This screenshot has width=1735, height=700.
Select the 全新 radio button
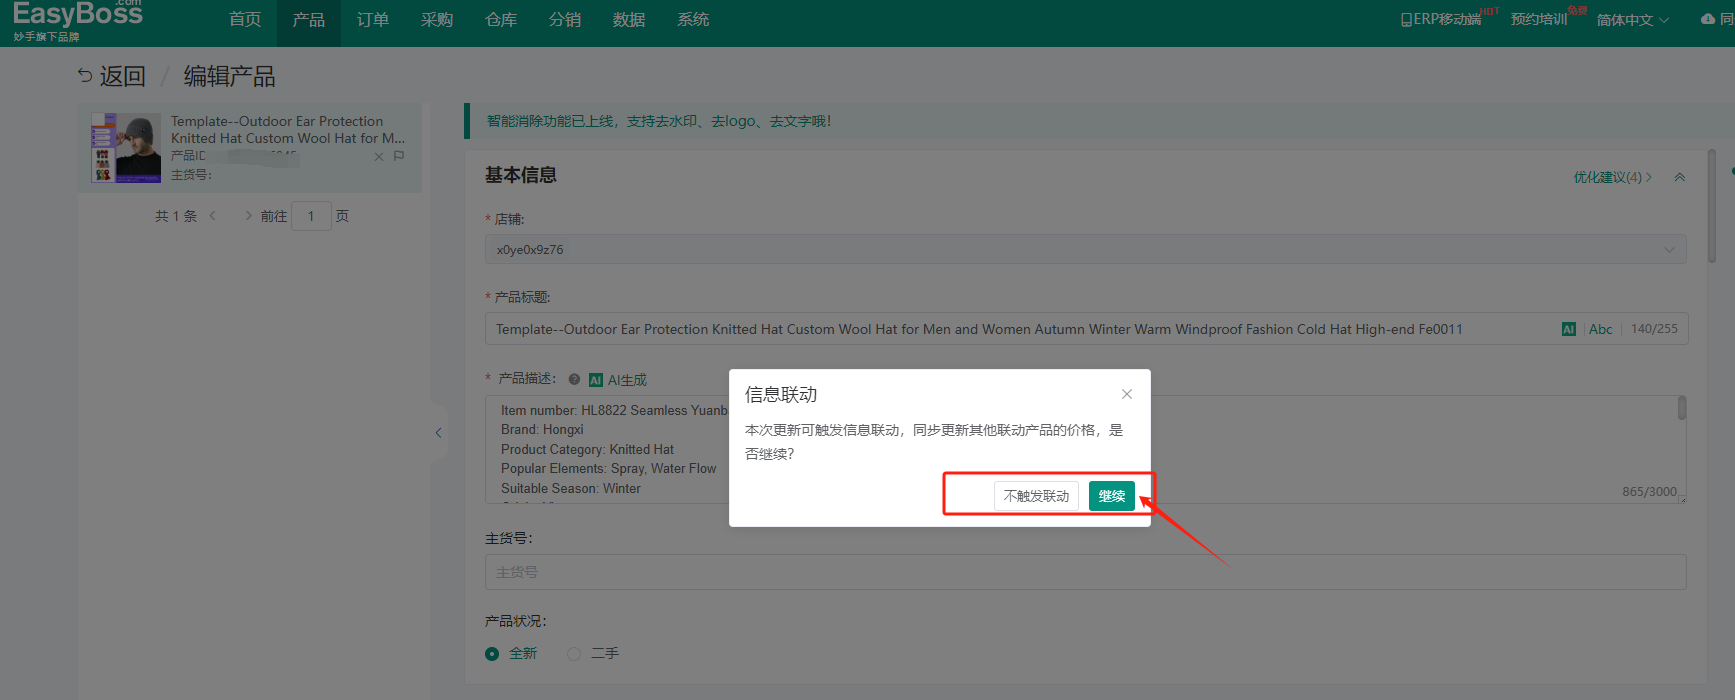(x=492, y=654)
